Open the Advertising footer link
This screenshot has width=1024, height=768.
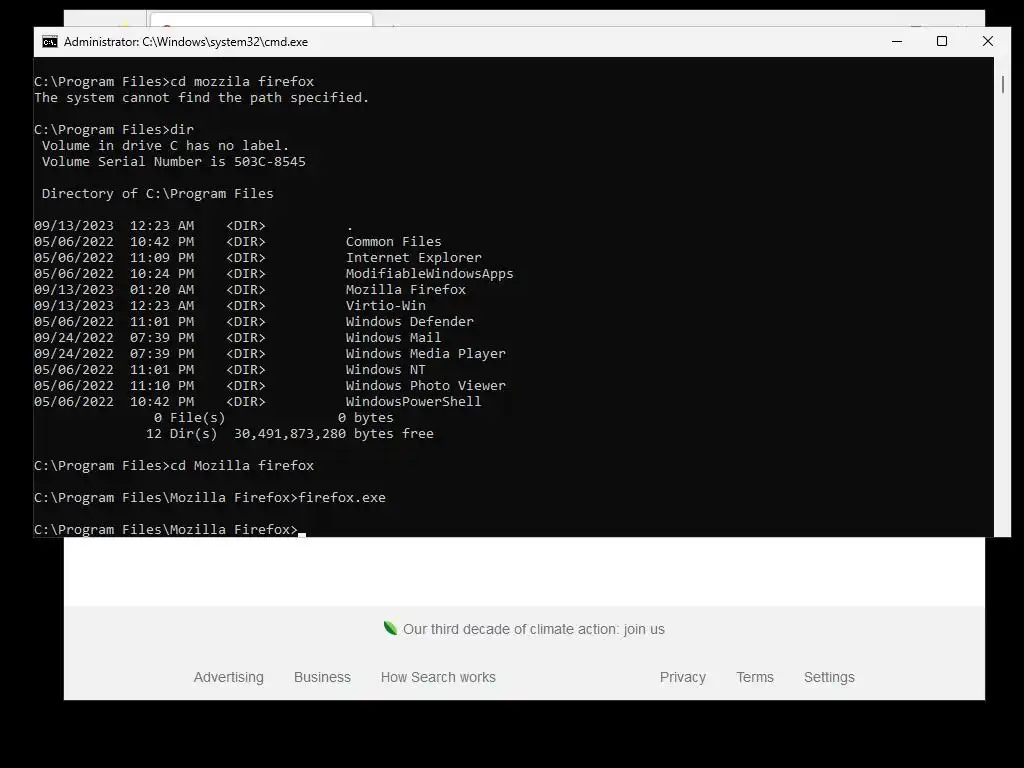[229, 677]
